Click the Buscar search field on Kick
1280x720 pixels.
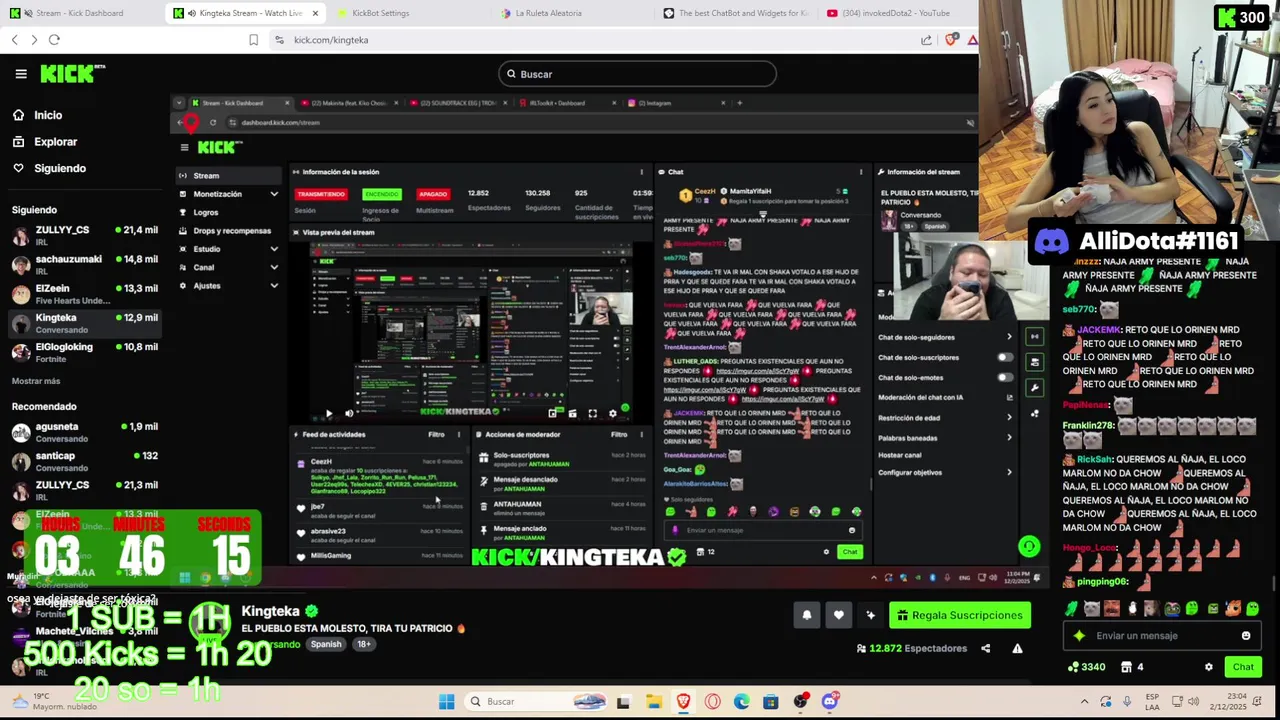click(x=637, y=74)
